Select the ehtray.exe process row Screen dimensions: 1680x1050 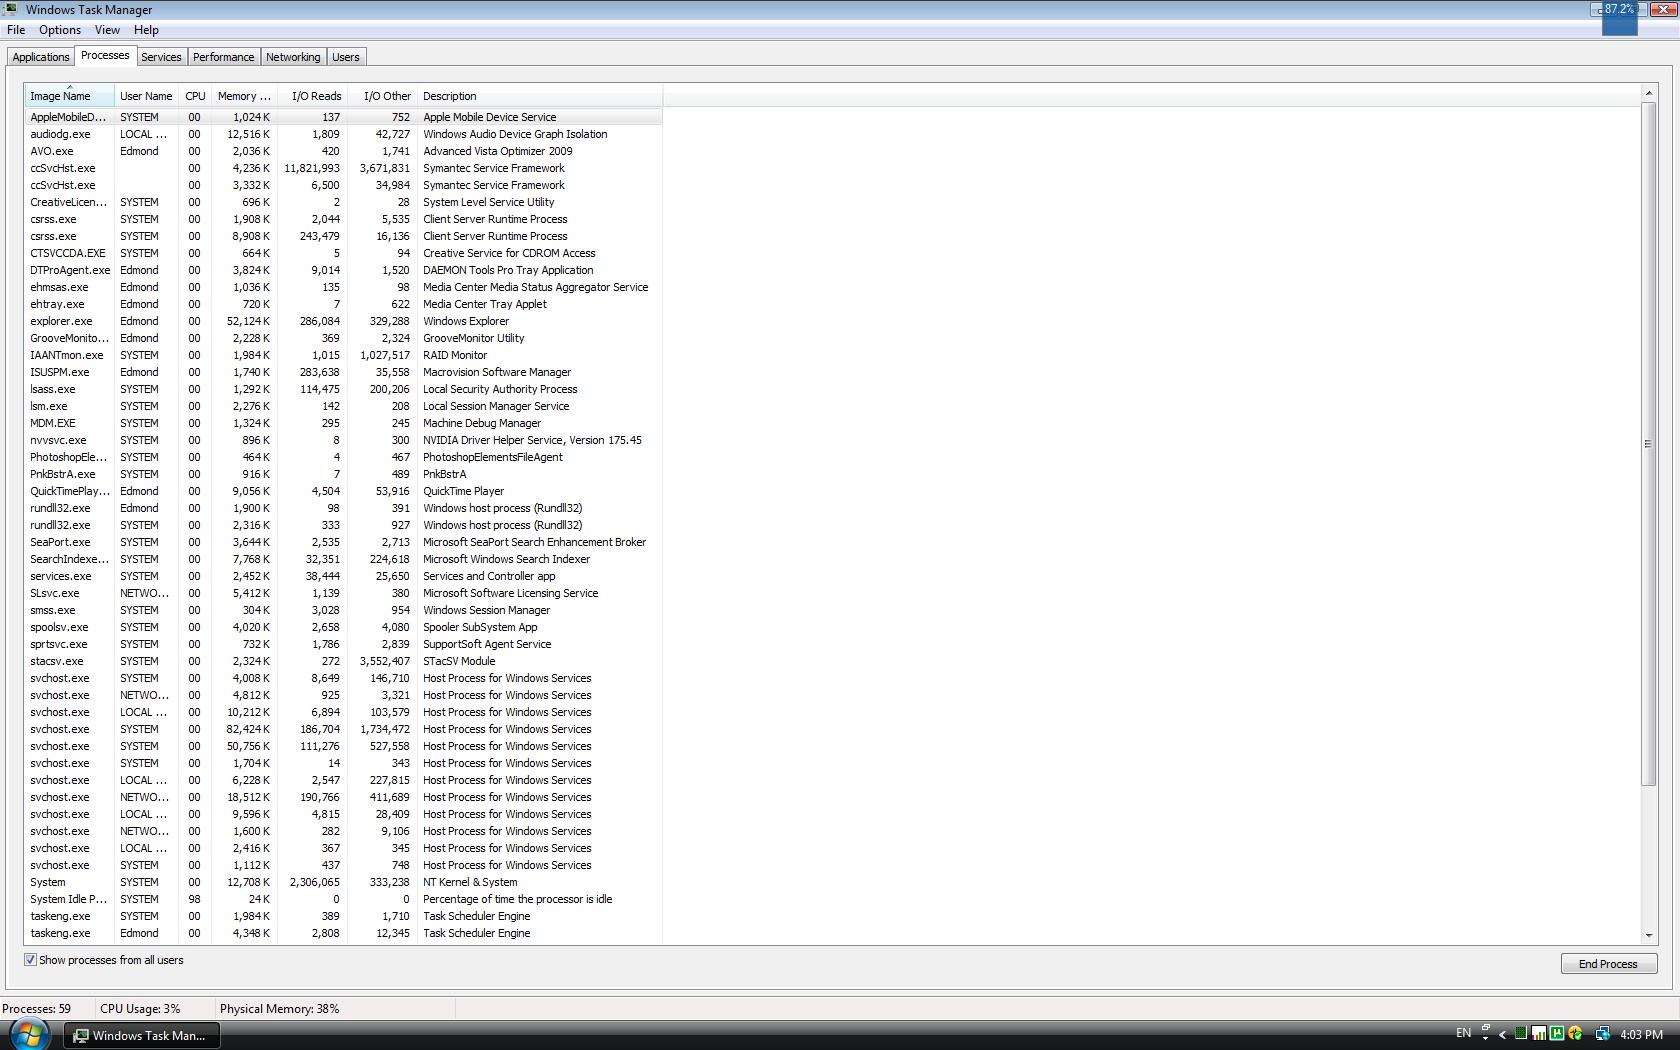click(343, 304)
